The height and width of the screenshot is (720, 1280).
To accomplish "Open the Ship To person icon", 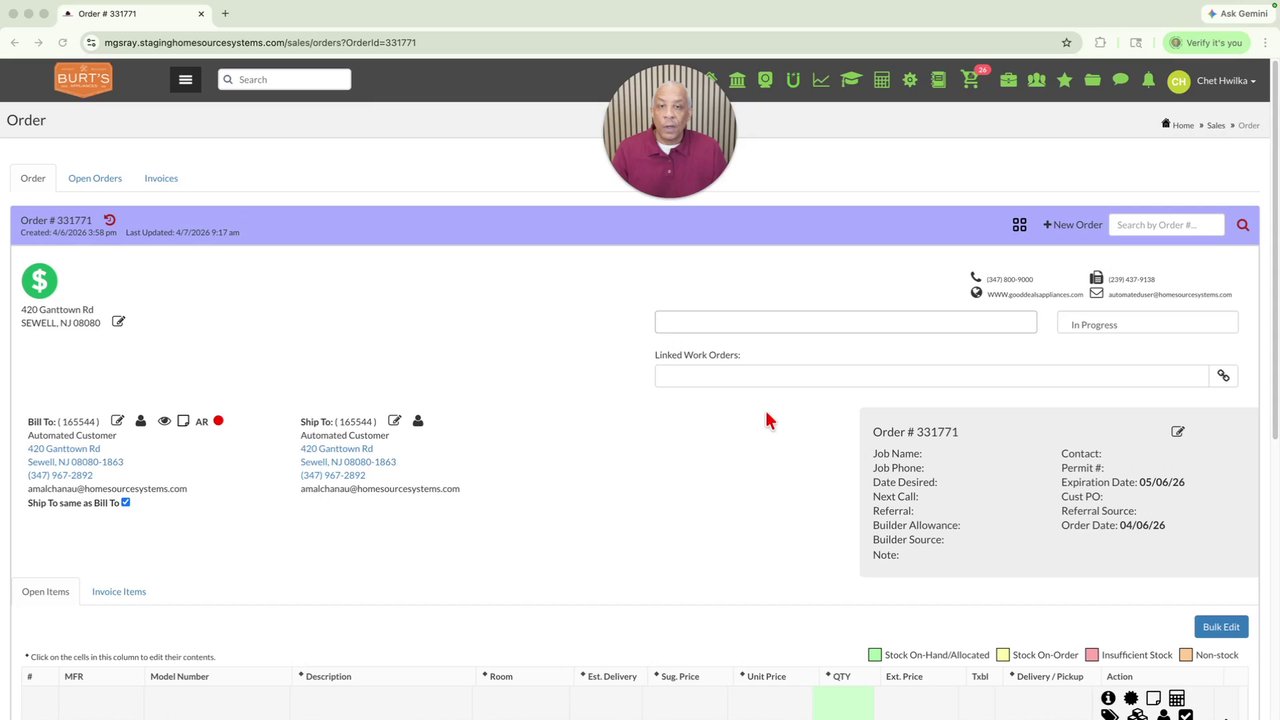I will pos(418,421).
